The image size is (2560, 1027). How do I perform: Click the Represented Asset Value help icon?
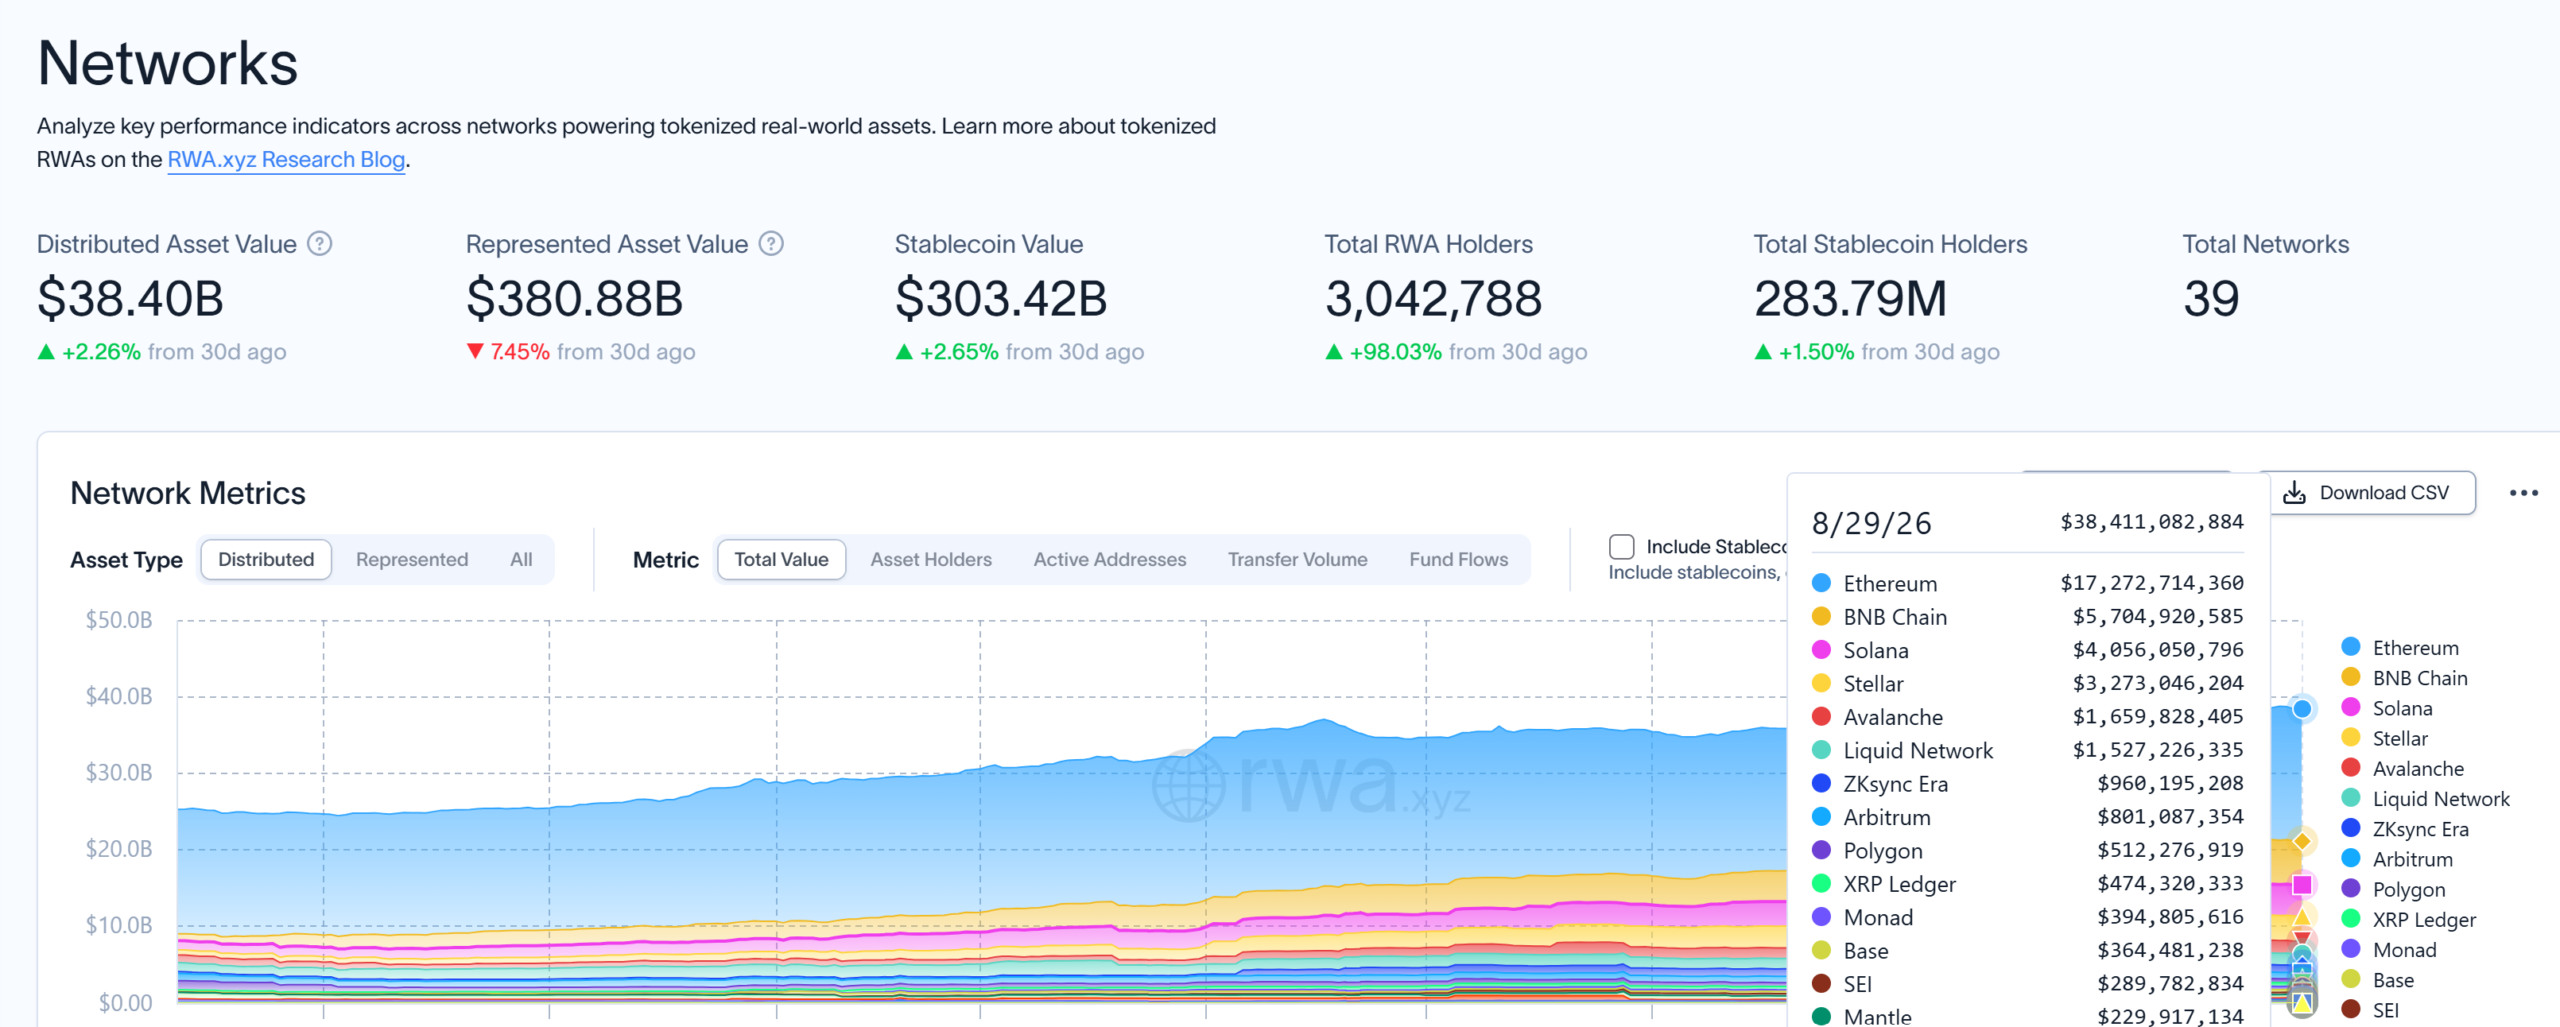(x=771, y=244)
